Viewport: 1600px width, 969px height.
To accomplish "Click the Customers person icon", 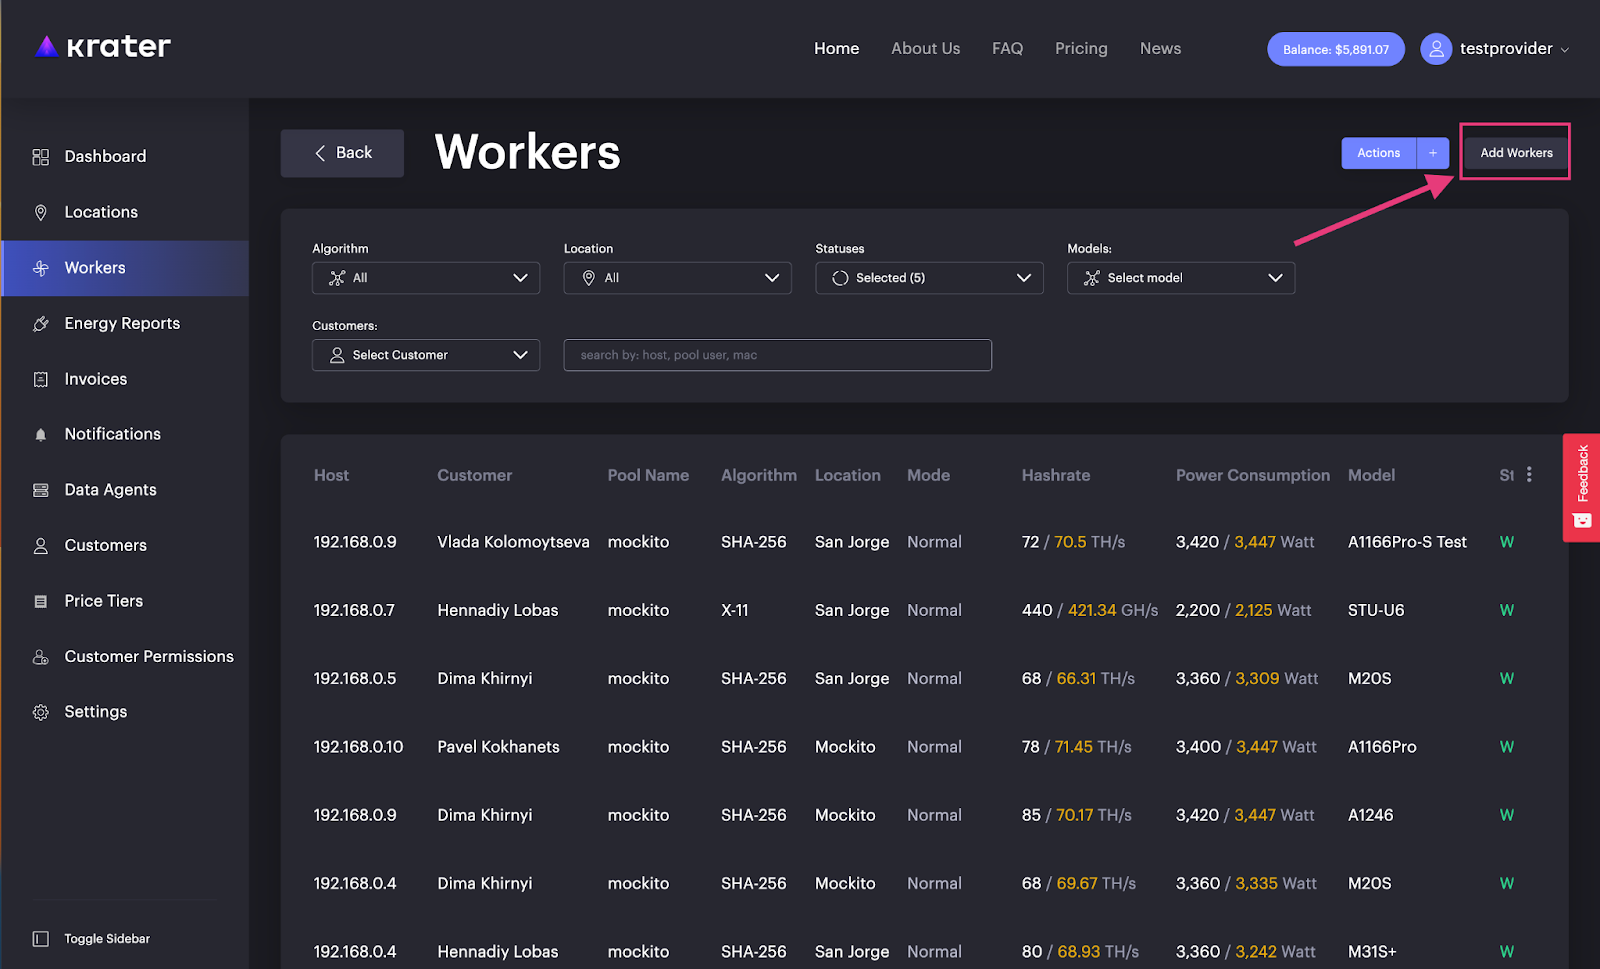I will (x=41, y=546).
